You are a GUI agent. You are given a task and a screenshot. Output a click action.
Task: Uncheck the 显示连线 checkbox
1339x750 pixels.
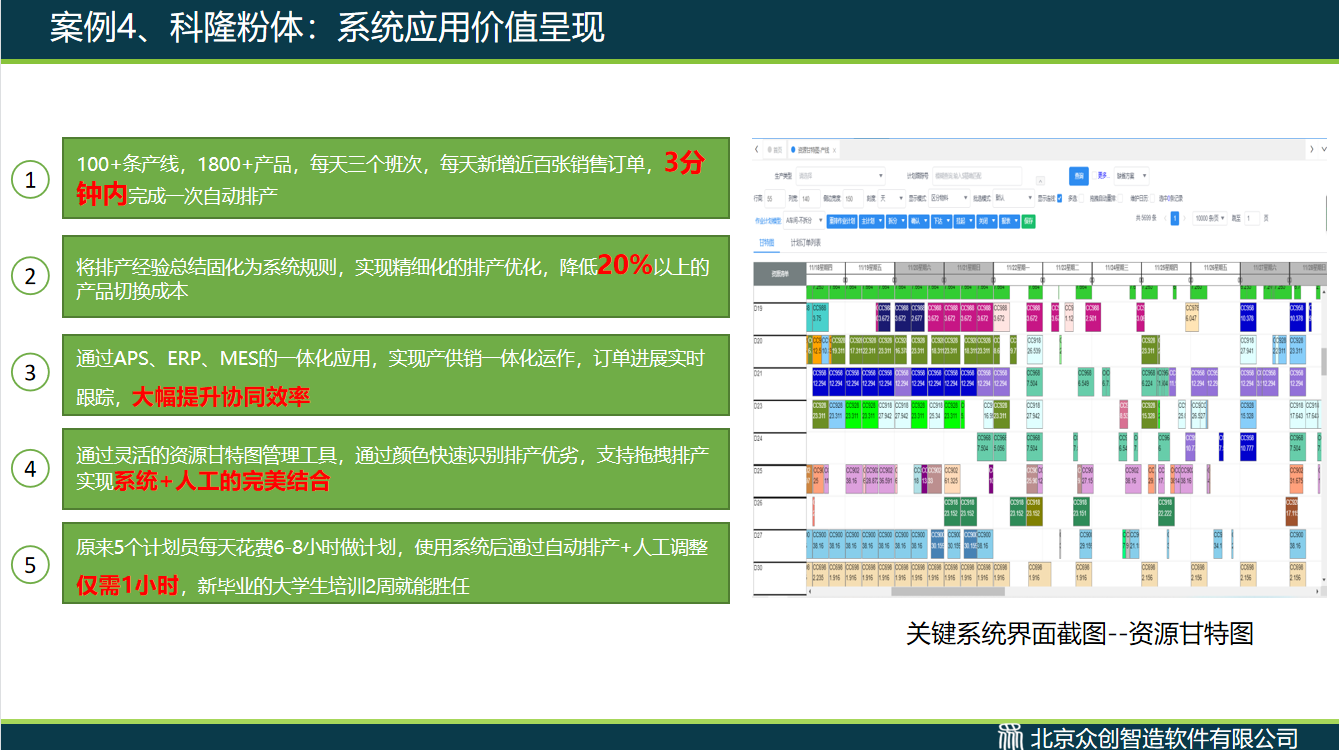pos(1059,199)
